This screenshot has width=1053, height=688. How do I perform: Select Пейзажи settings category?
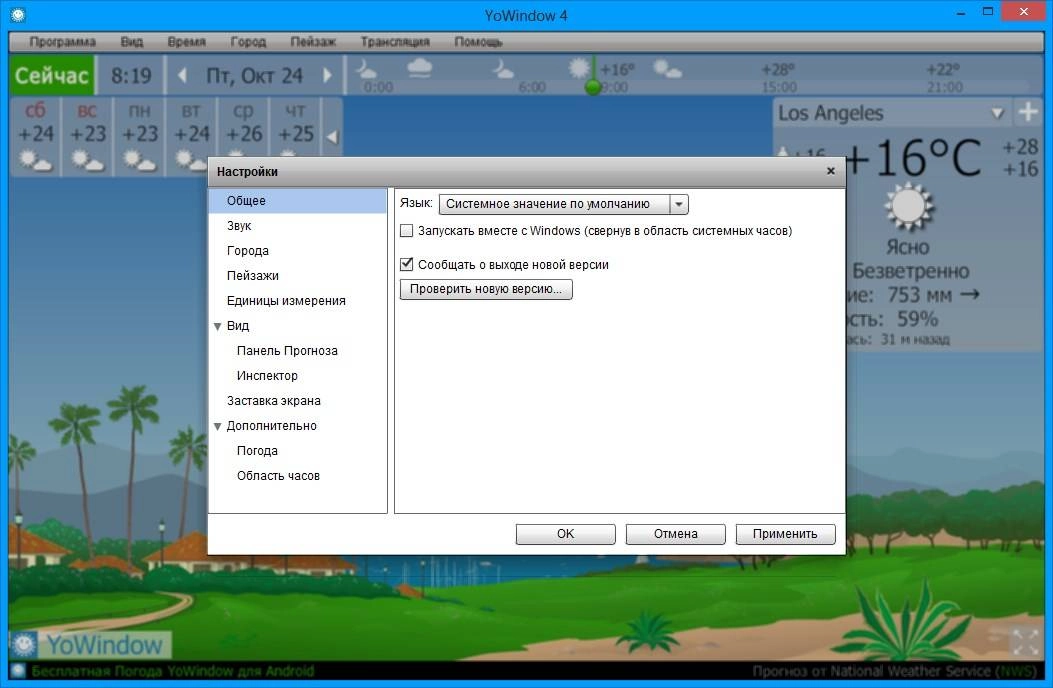pos(297,275)
